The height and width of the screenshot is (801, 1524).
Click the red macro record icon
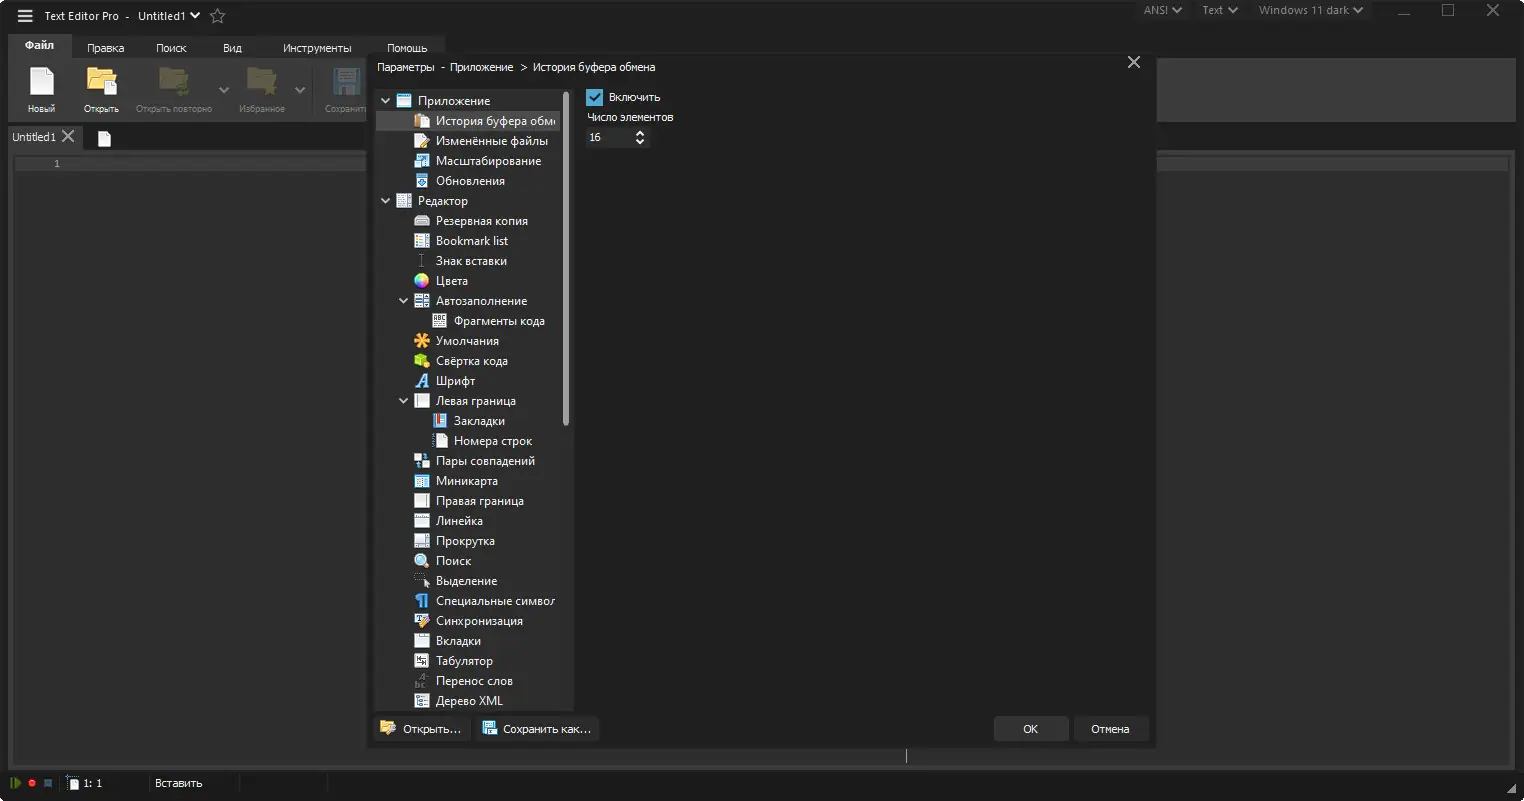pos(32,783)
